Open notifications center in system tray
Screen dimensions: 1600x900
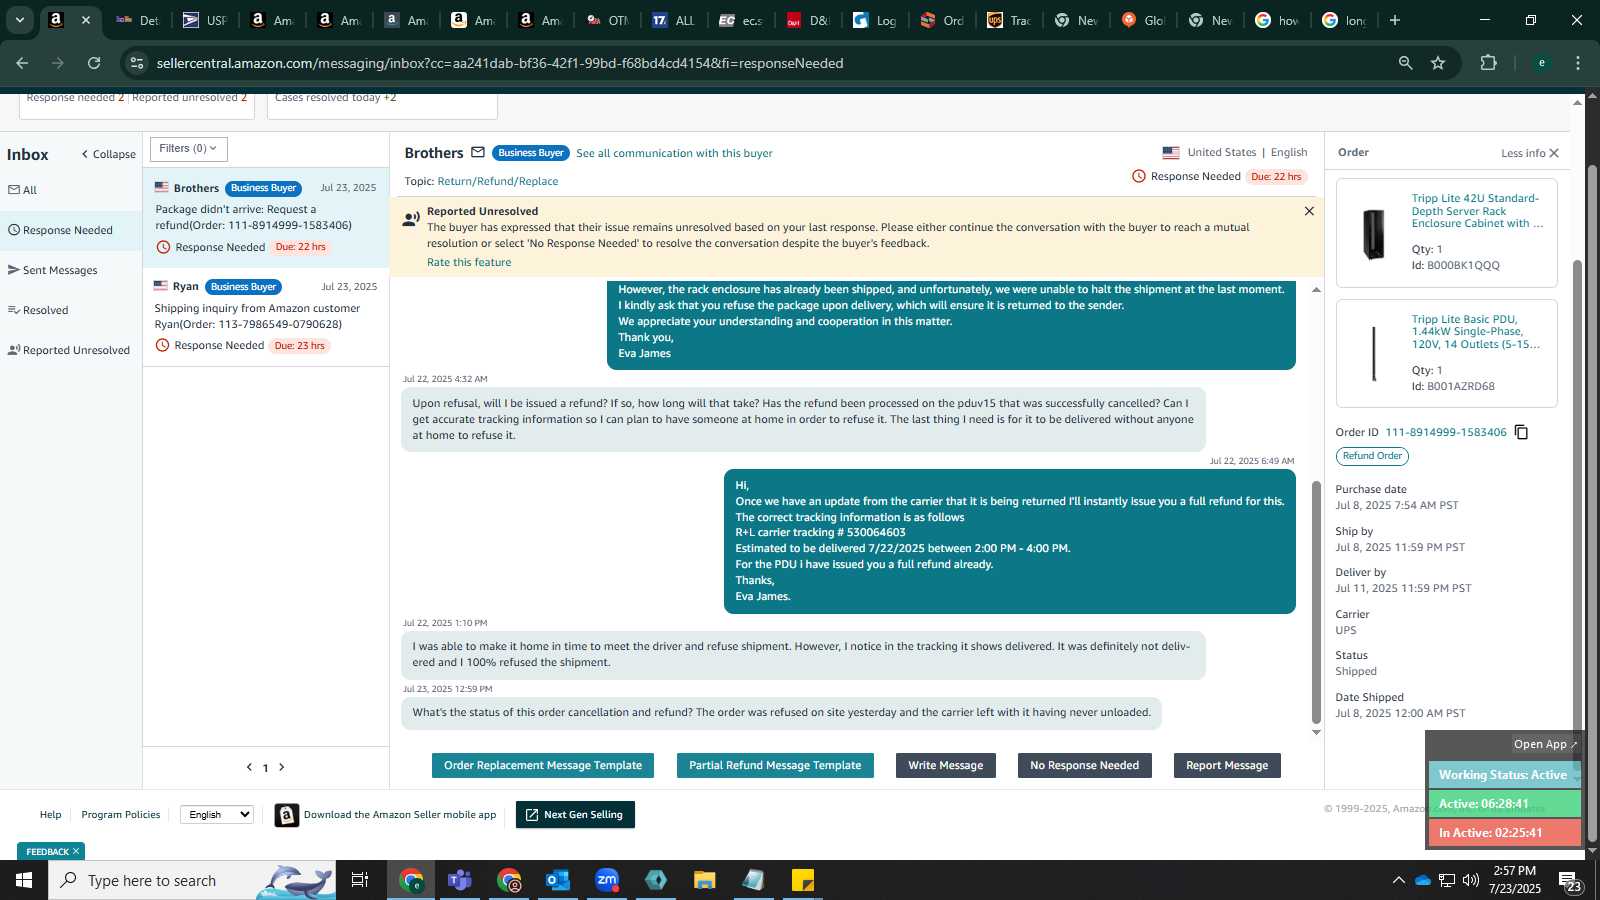pos(1570,880)
